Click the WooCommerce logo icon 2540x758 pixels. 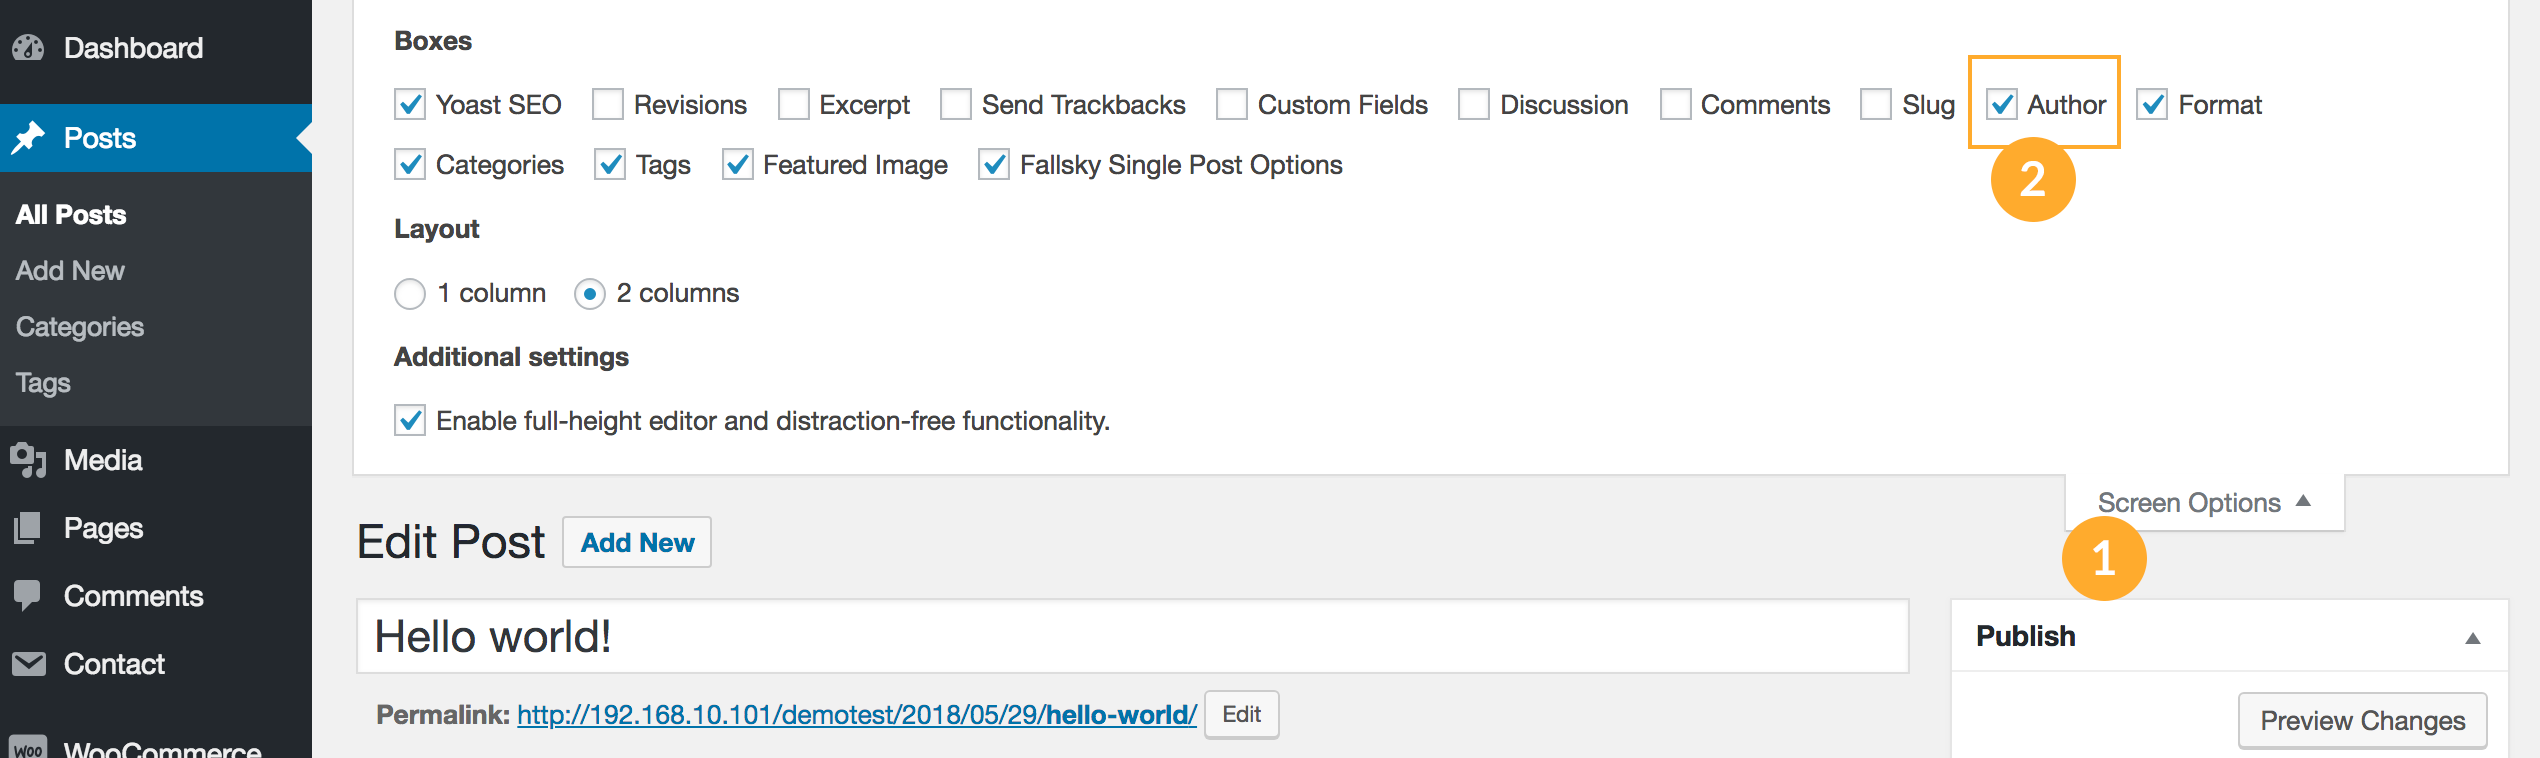(29, 748)
